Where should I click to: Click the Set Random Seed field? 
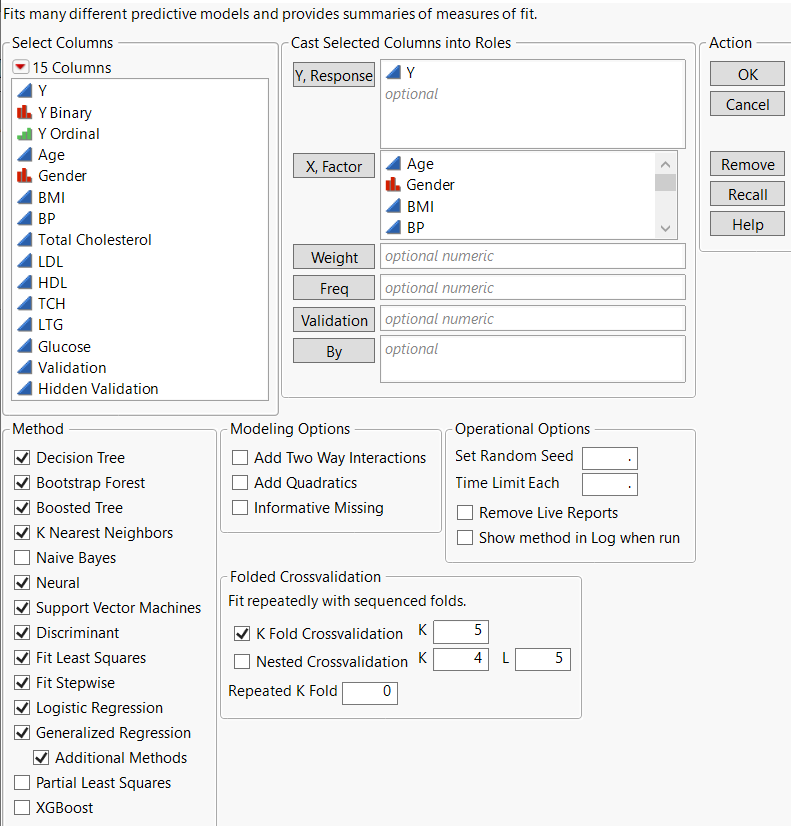point(609,458)
